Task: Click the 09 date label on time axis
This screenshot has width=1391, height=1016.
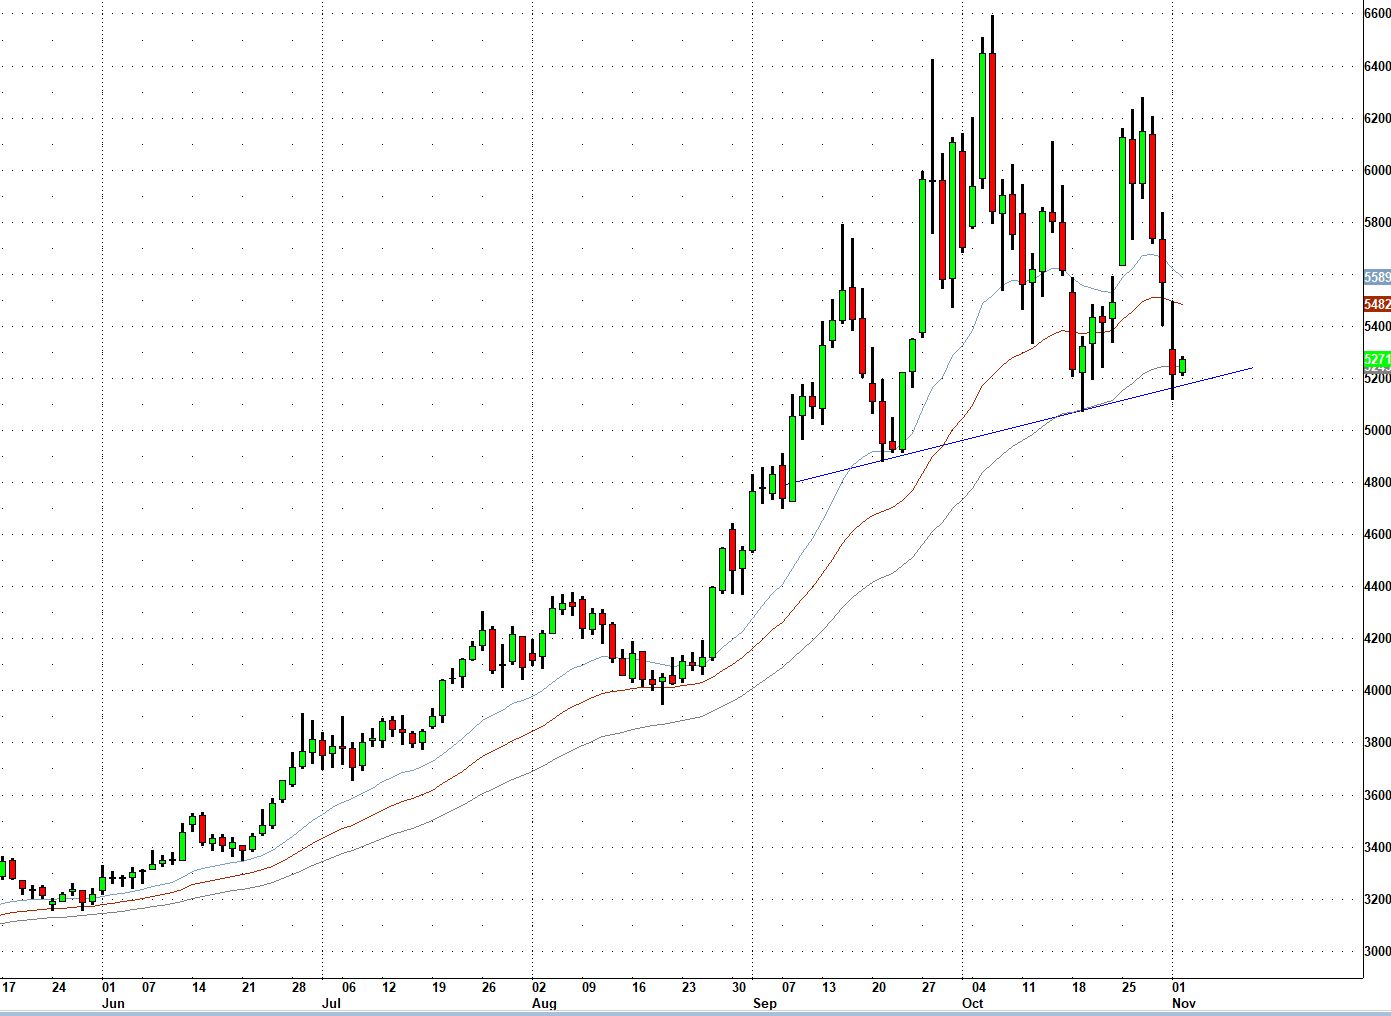Action: coord(589,988)
